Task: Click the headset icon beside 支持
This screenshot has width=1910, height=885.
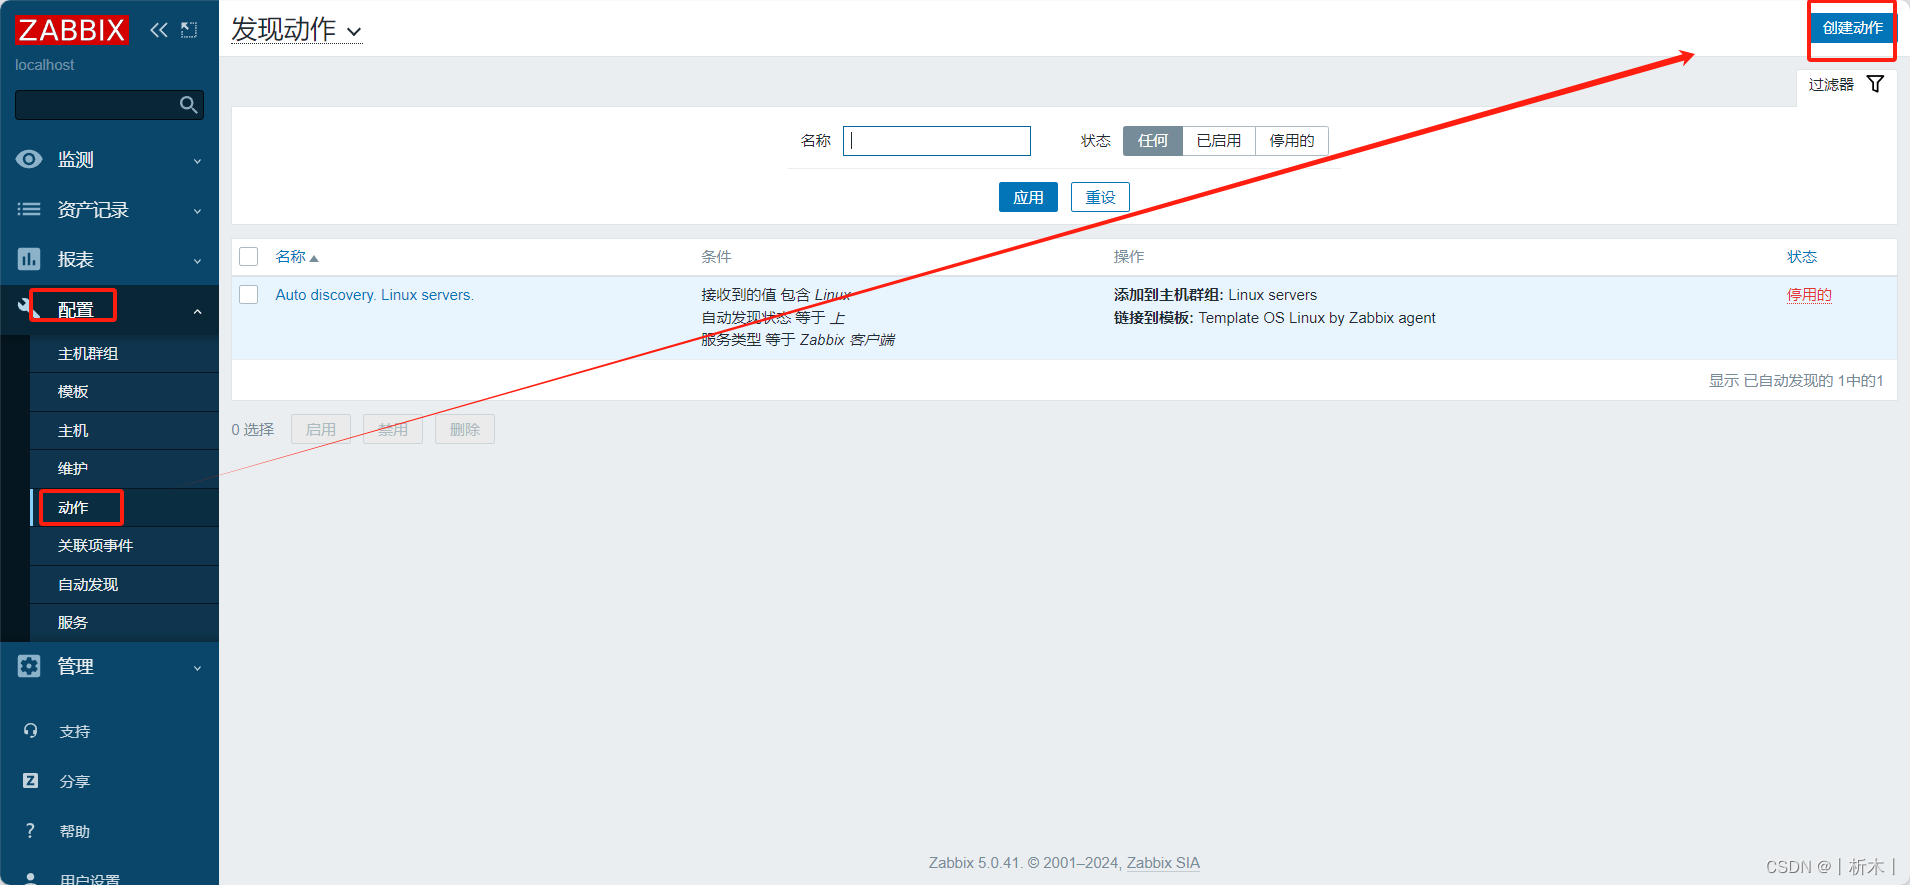Action: (x=31, y=731)
